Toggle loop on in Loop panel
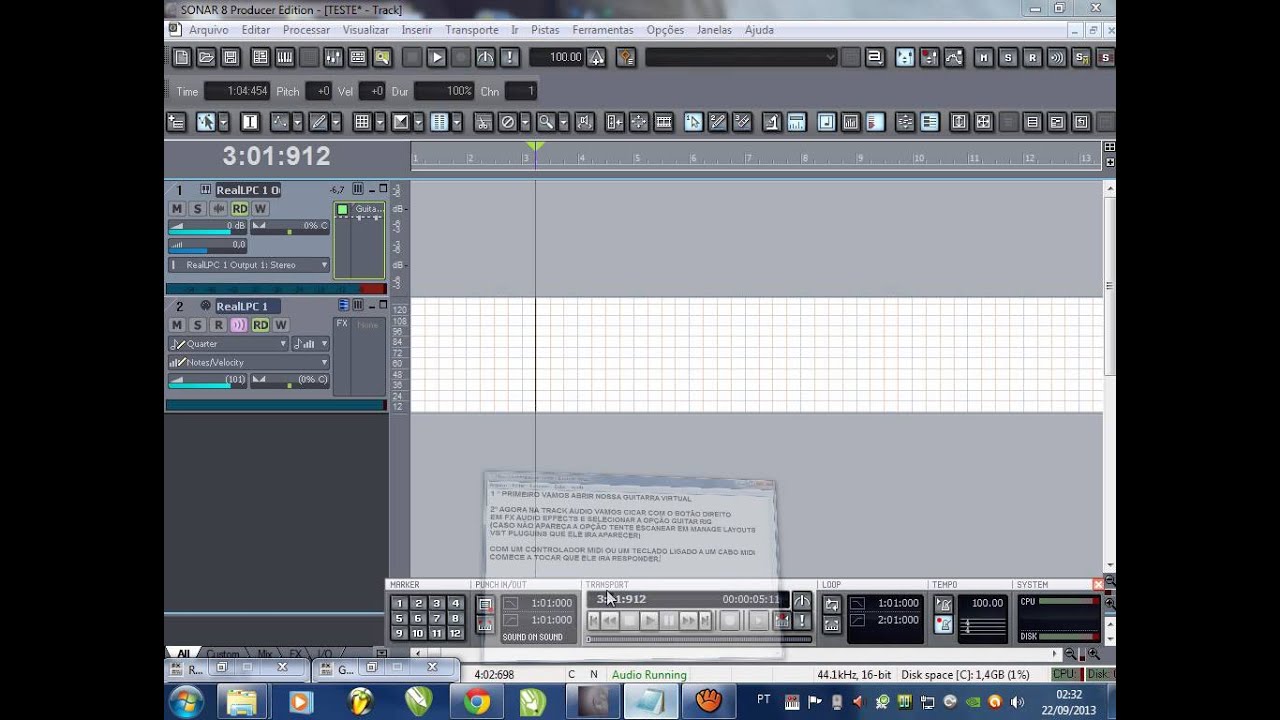 (832, 604)
